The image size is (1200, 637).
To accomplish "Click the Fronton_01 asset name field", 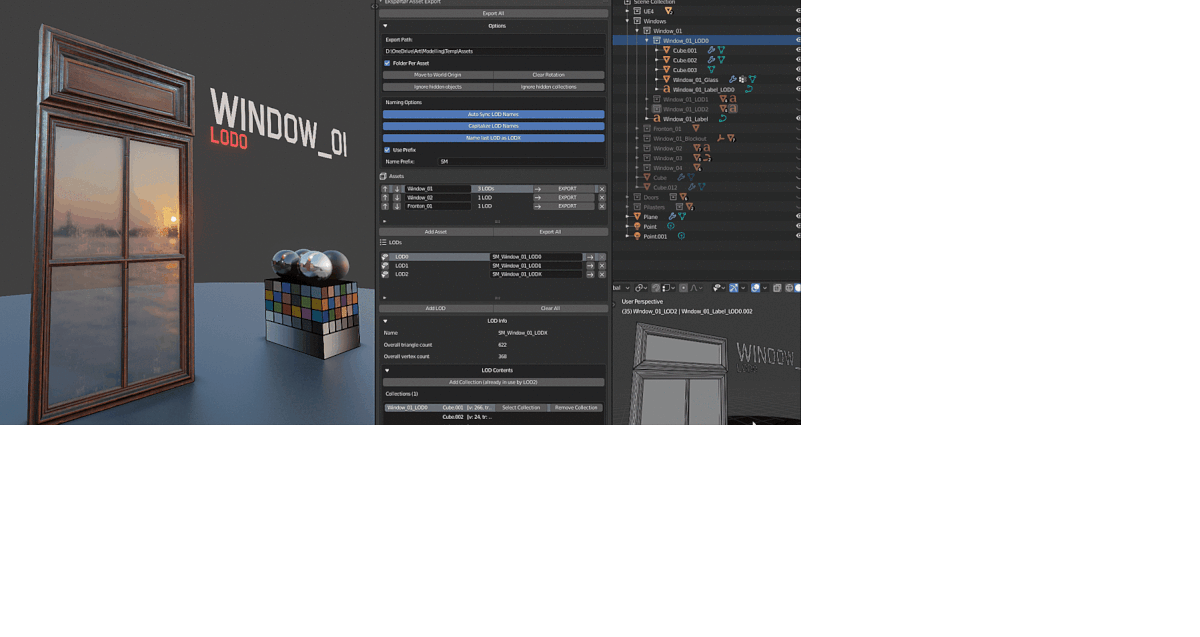I will pos(438,206).
